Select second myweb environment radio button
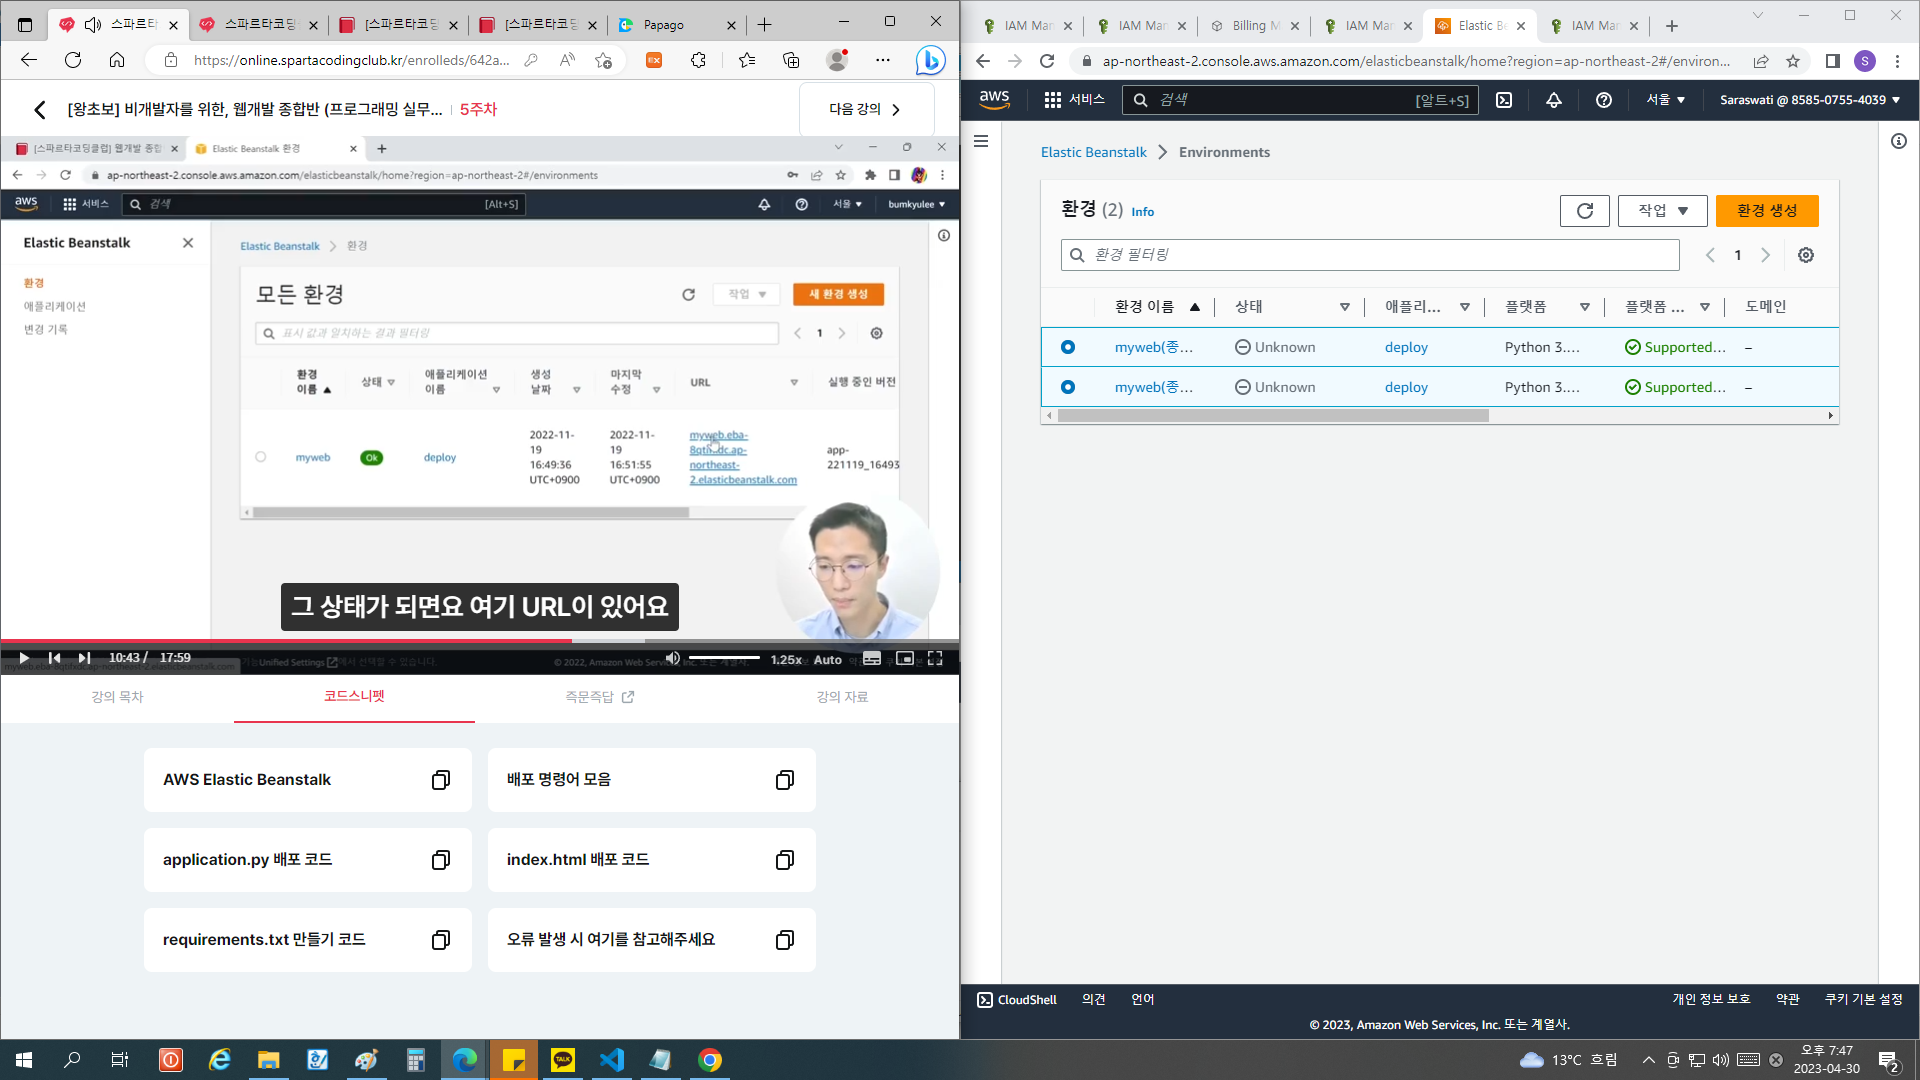1920x1080 pixels. coord(1068,387)
